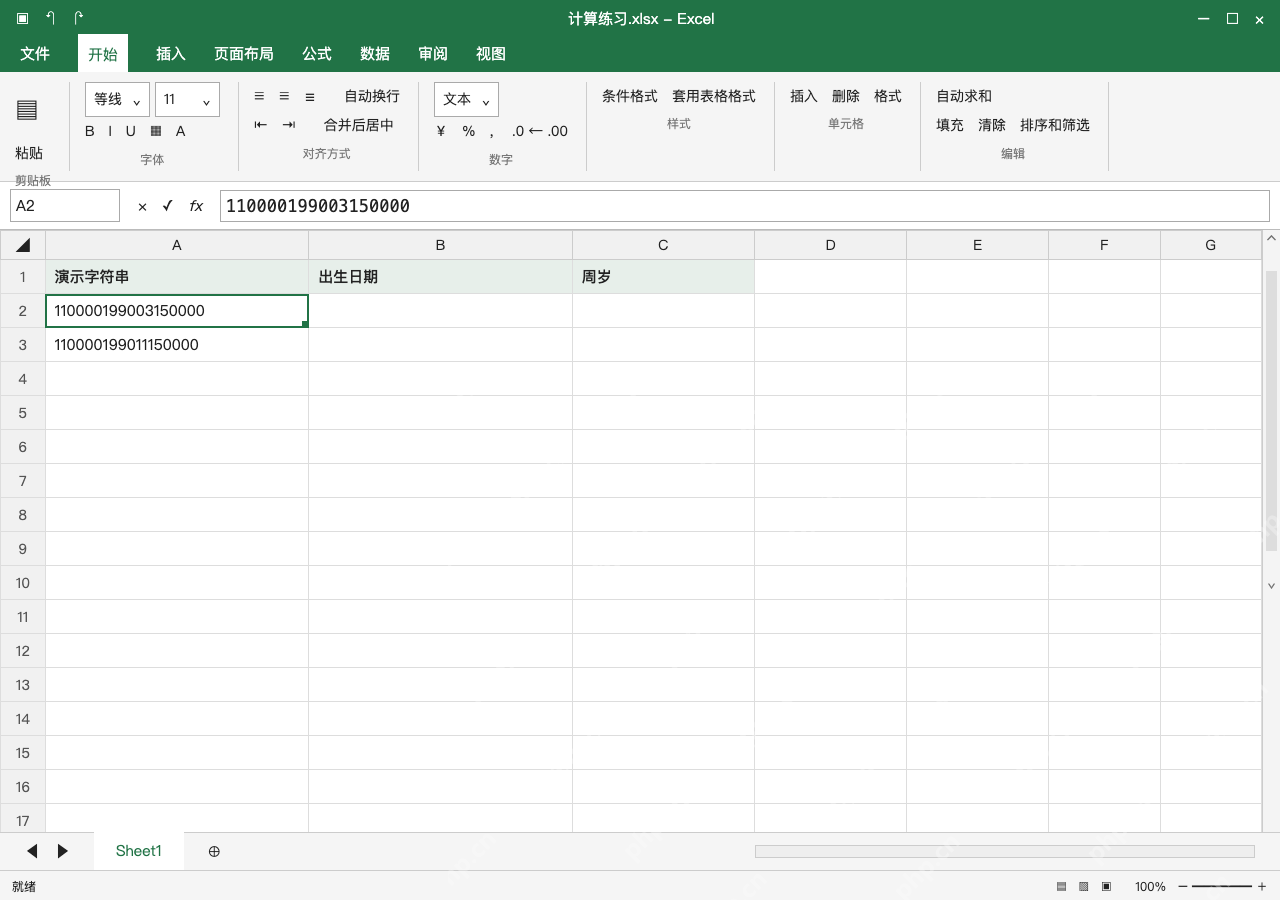Click the save icon in the title bar

tap(23, 18)
